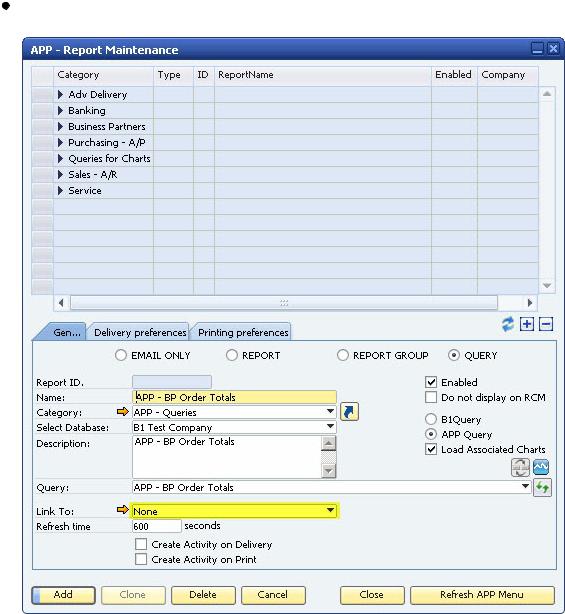Screen dimensions: 565x614
Task: Choose the B1Query radio option
Action: [431, 419]
